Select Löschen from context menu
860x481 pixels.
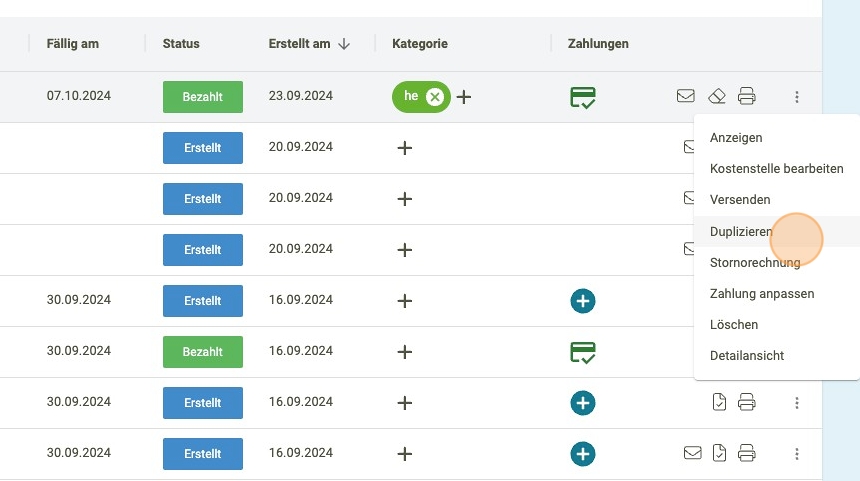pos(734,325)
